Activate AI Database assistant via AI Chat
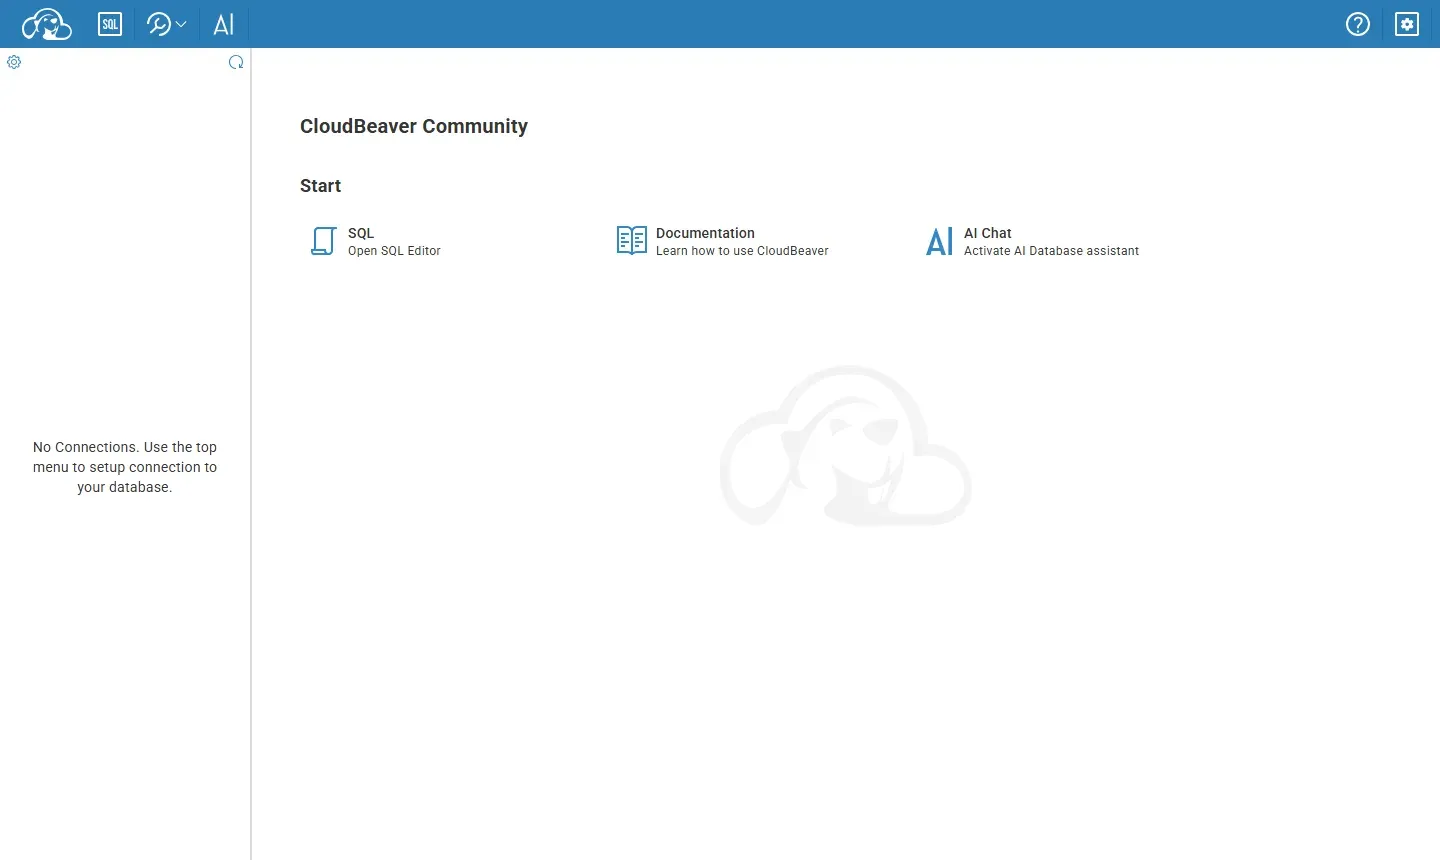Viewport: 1440px width, 860px height. point(988,233)
